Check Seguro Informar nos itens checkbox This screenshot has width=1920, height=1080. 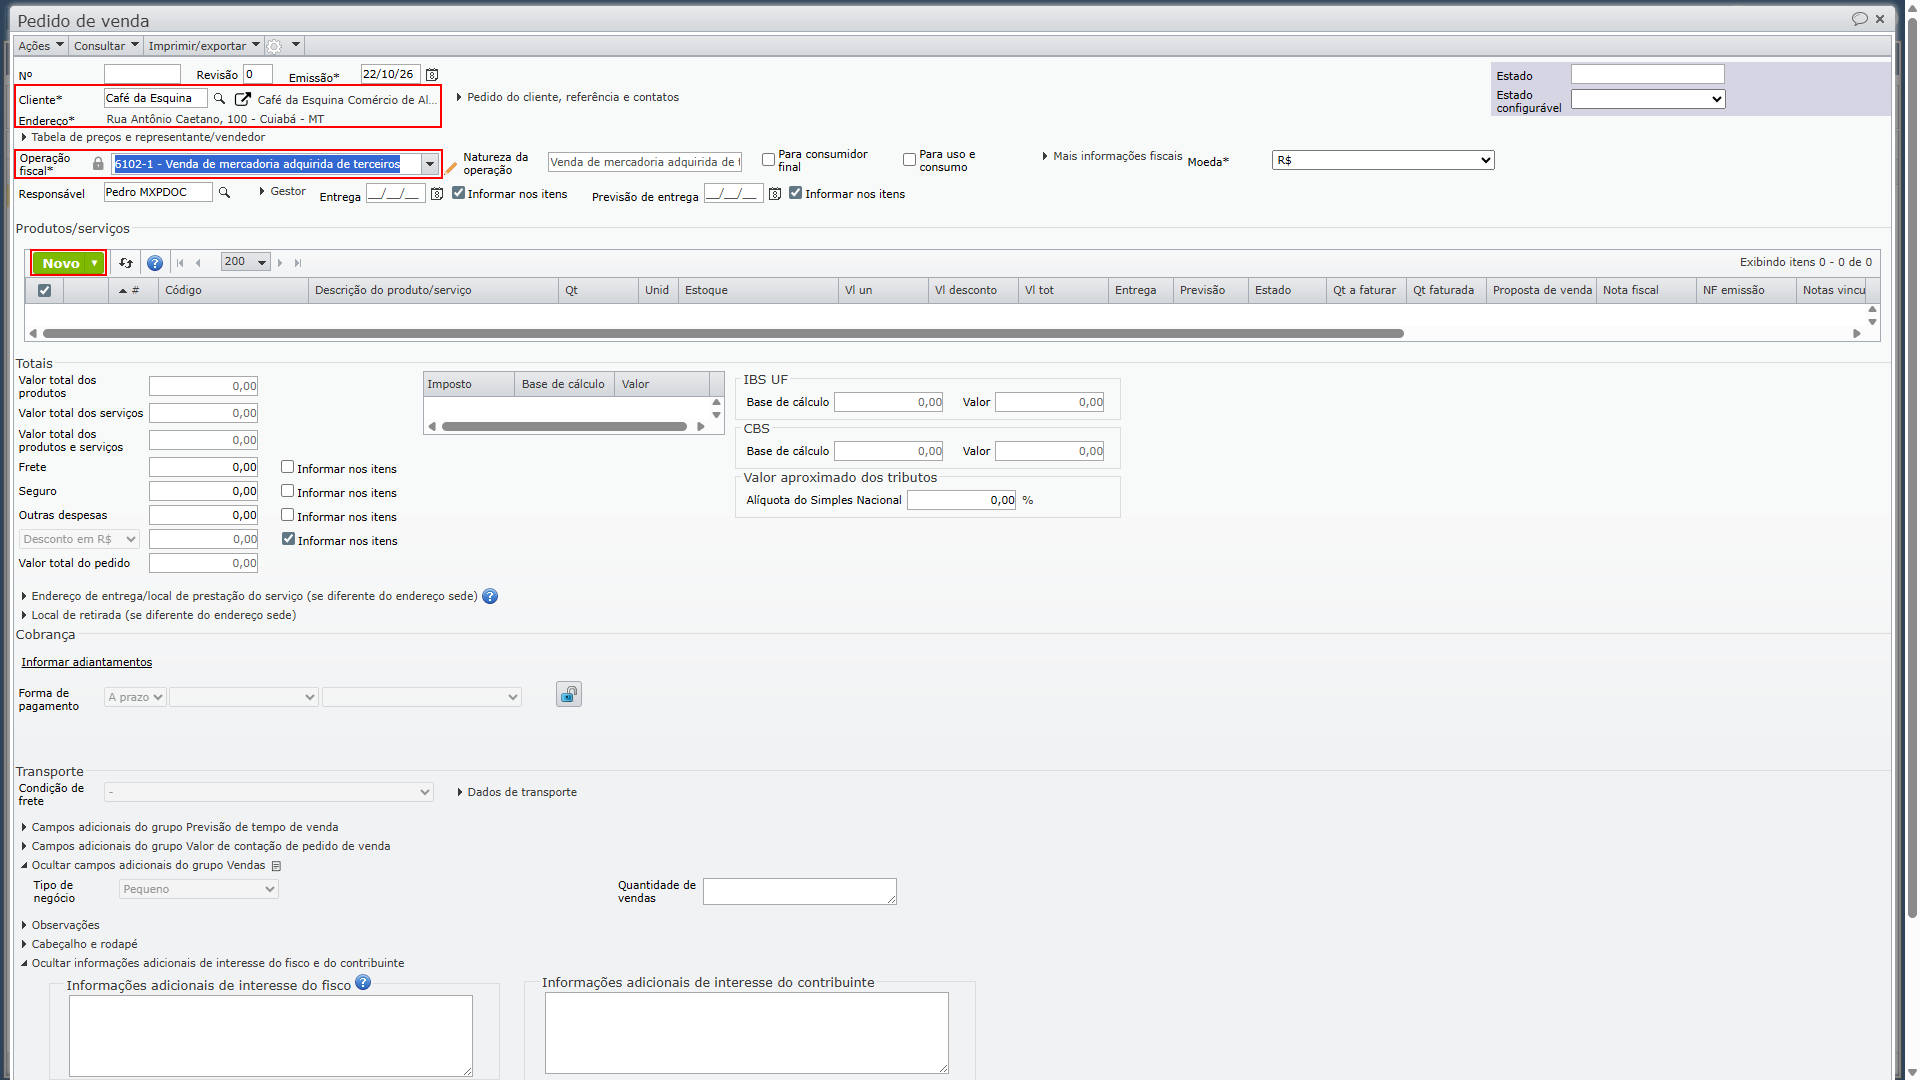(288, 491)
